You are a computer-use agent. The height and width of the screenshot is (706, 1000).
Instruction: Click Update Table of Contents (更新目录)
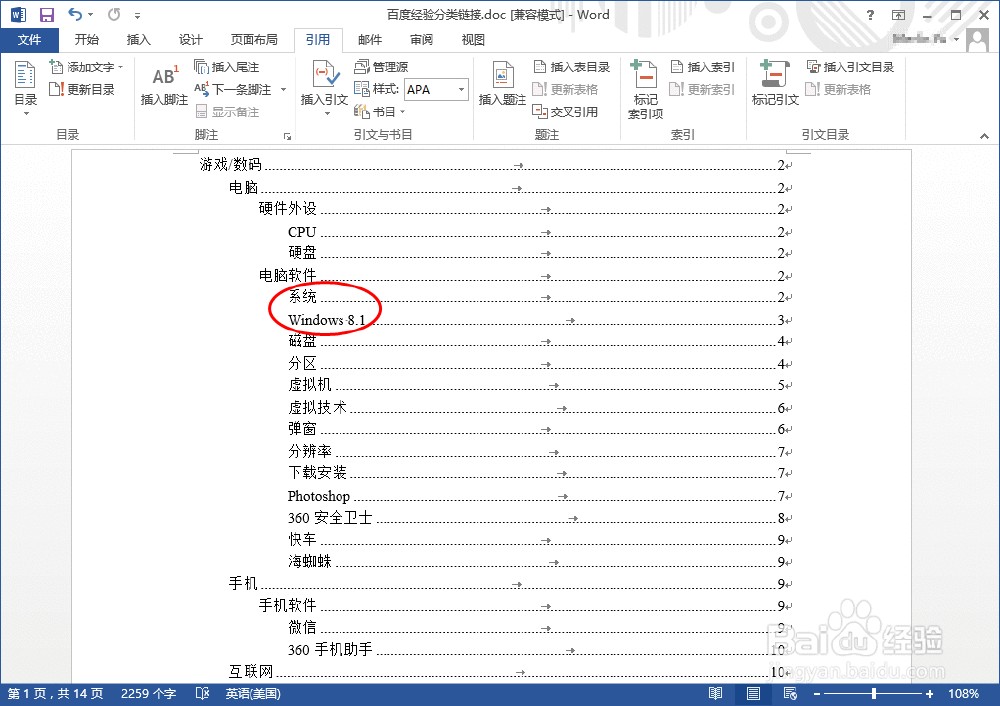point(82,89)
